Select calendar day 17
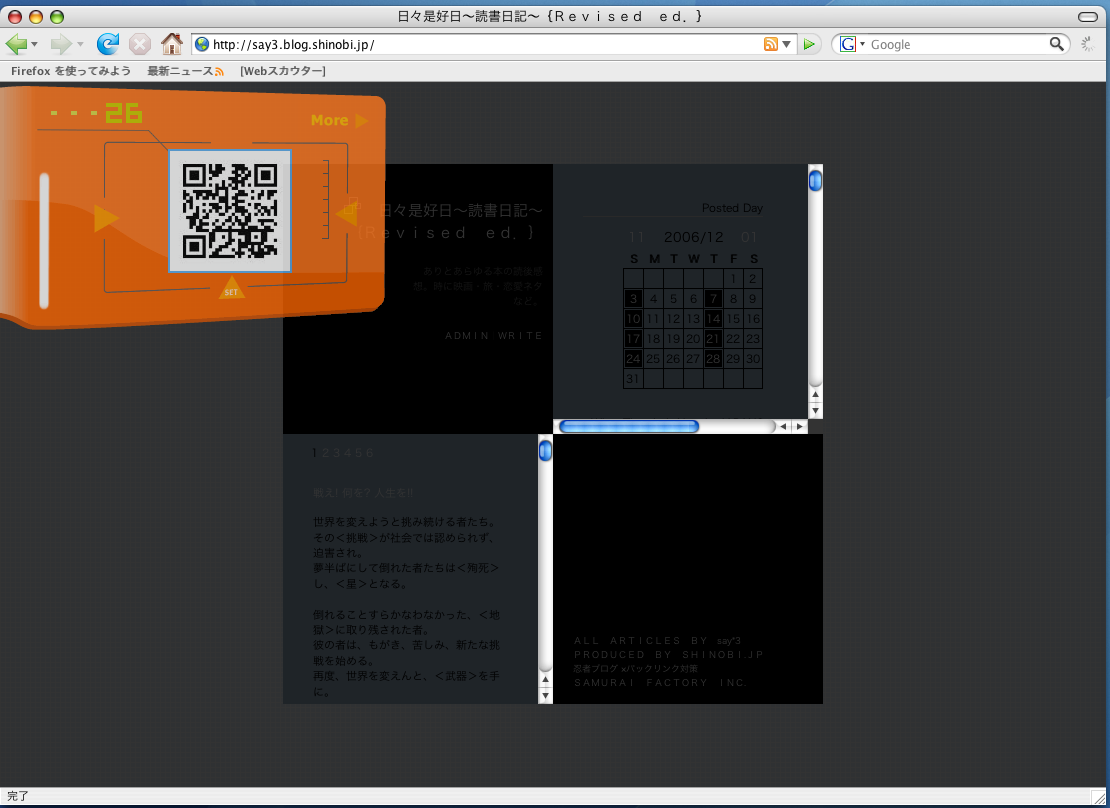This screenshot has width=1110, height=808. point(634,338)
